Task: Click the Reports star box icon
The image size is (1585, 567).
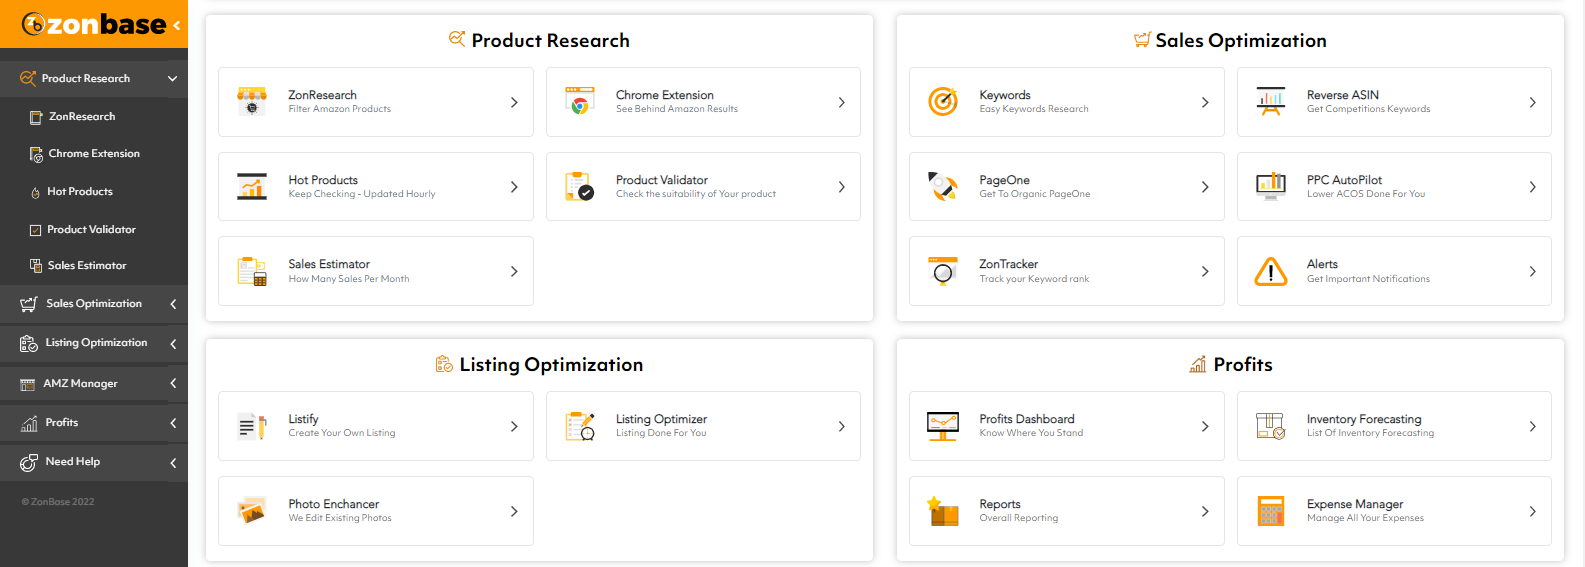Action: pyautogui.click(x=943, y=511)
